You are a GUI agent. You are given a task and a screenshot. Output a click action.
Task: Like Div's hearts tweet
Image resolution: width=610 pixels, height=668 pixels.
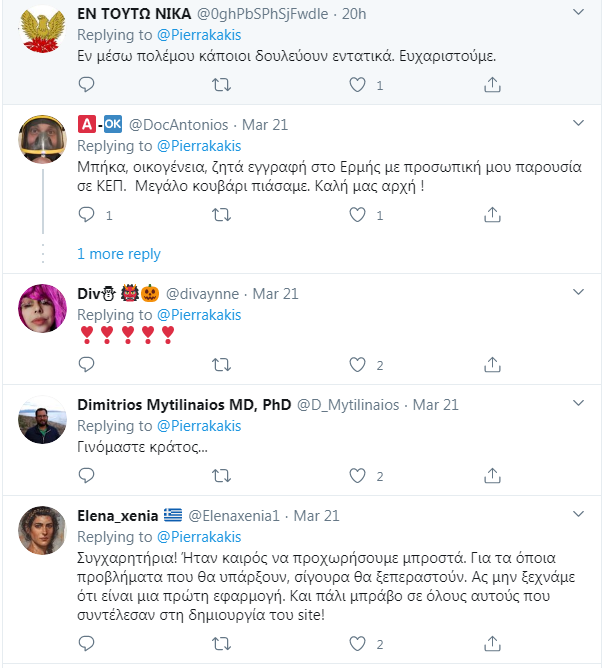pos(358,365)
